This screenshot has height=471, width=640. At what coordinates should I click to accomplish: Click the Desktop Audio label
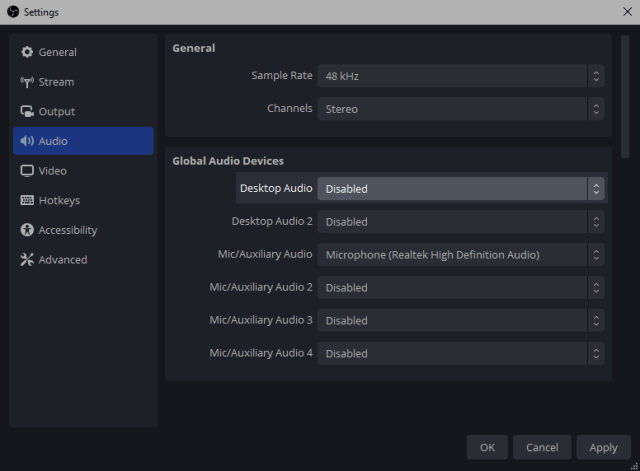276,188
